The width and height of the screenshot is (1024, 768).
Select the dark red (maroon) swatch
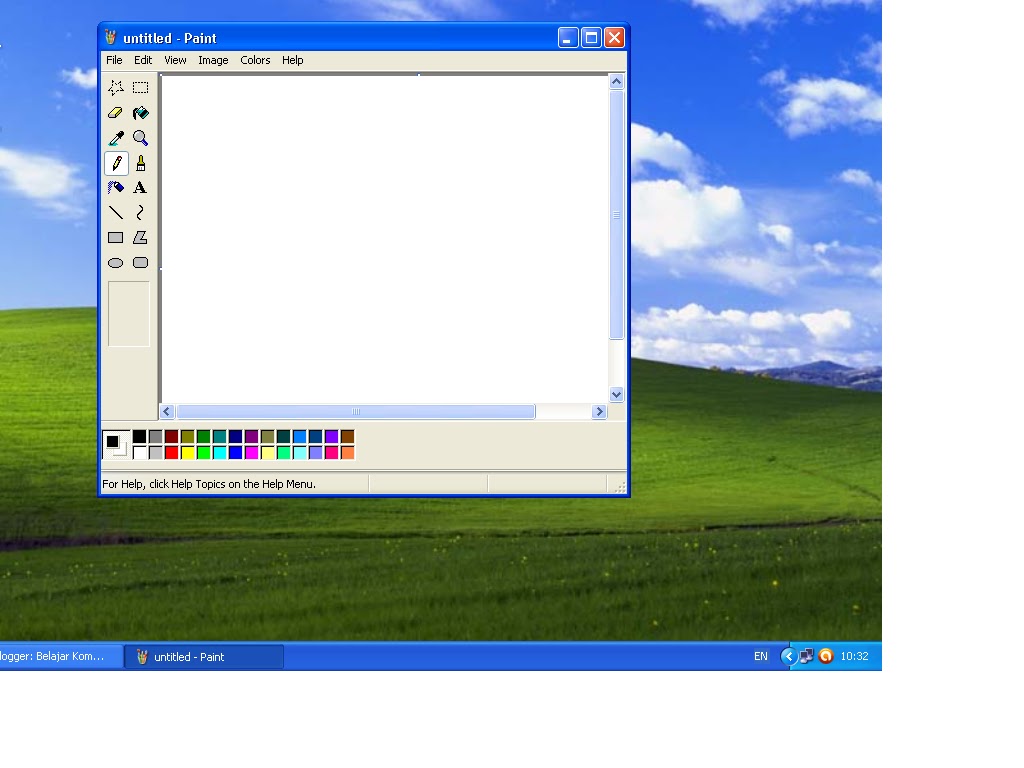click(172, 437)
